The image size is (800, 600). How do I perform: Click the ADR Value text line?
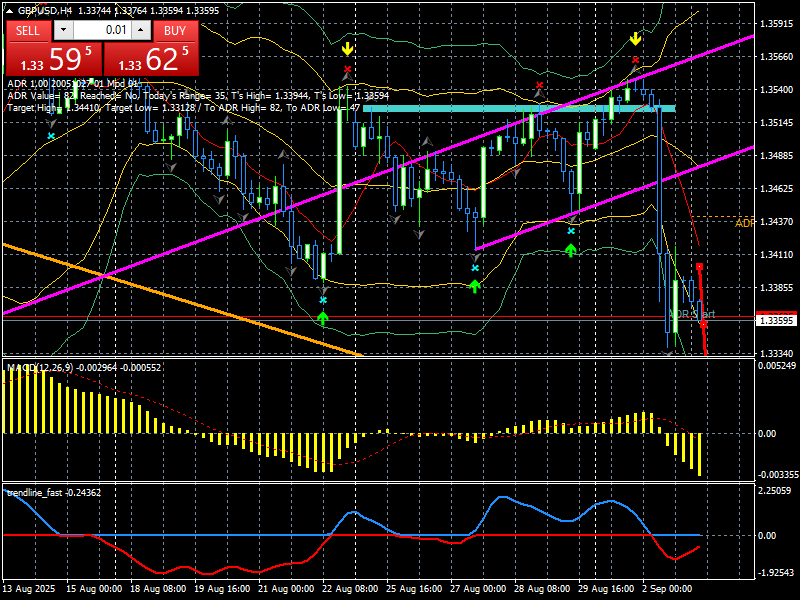coord(198,95)
